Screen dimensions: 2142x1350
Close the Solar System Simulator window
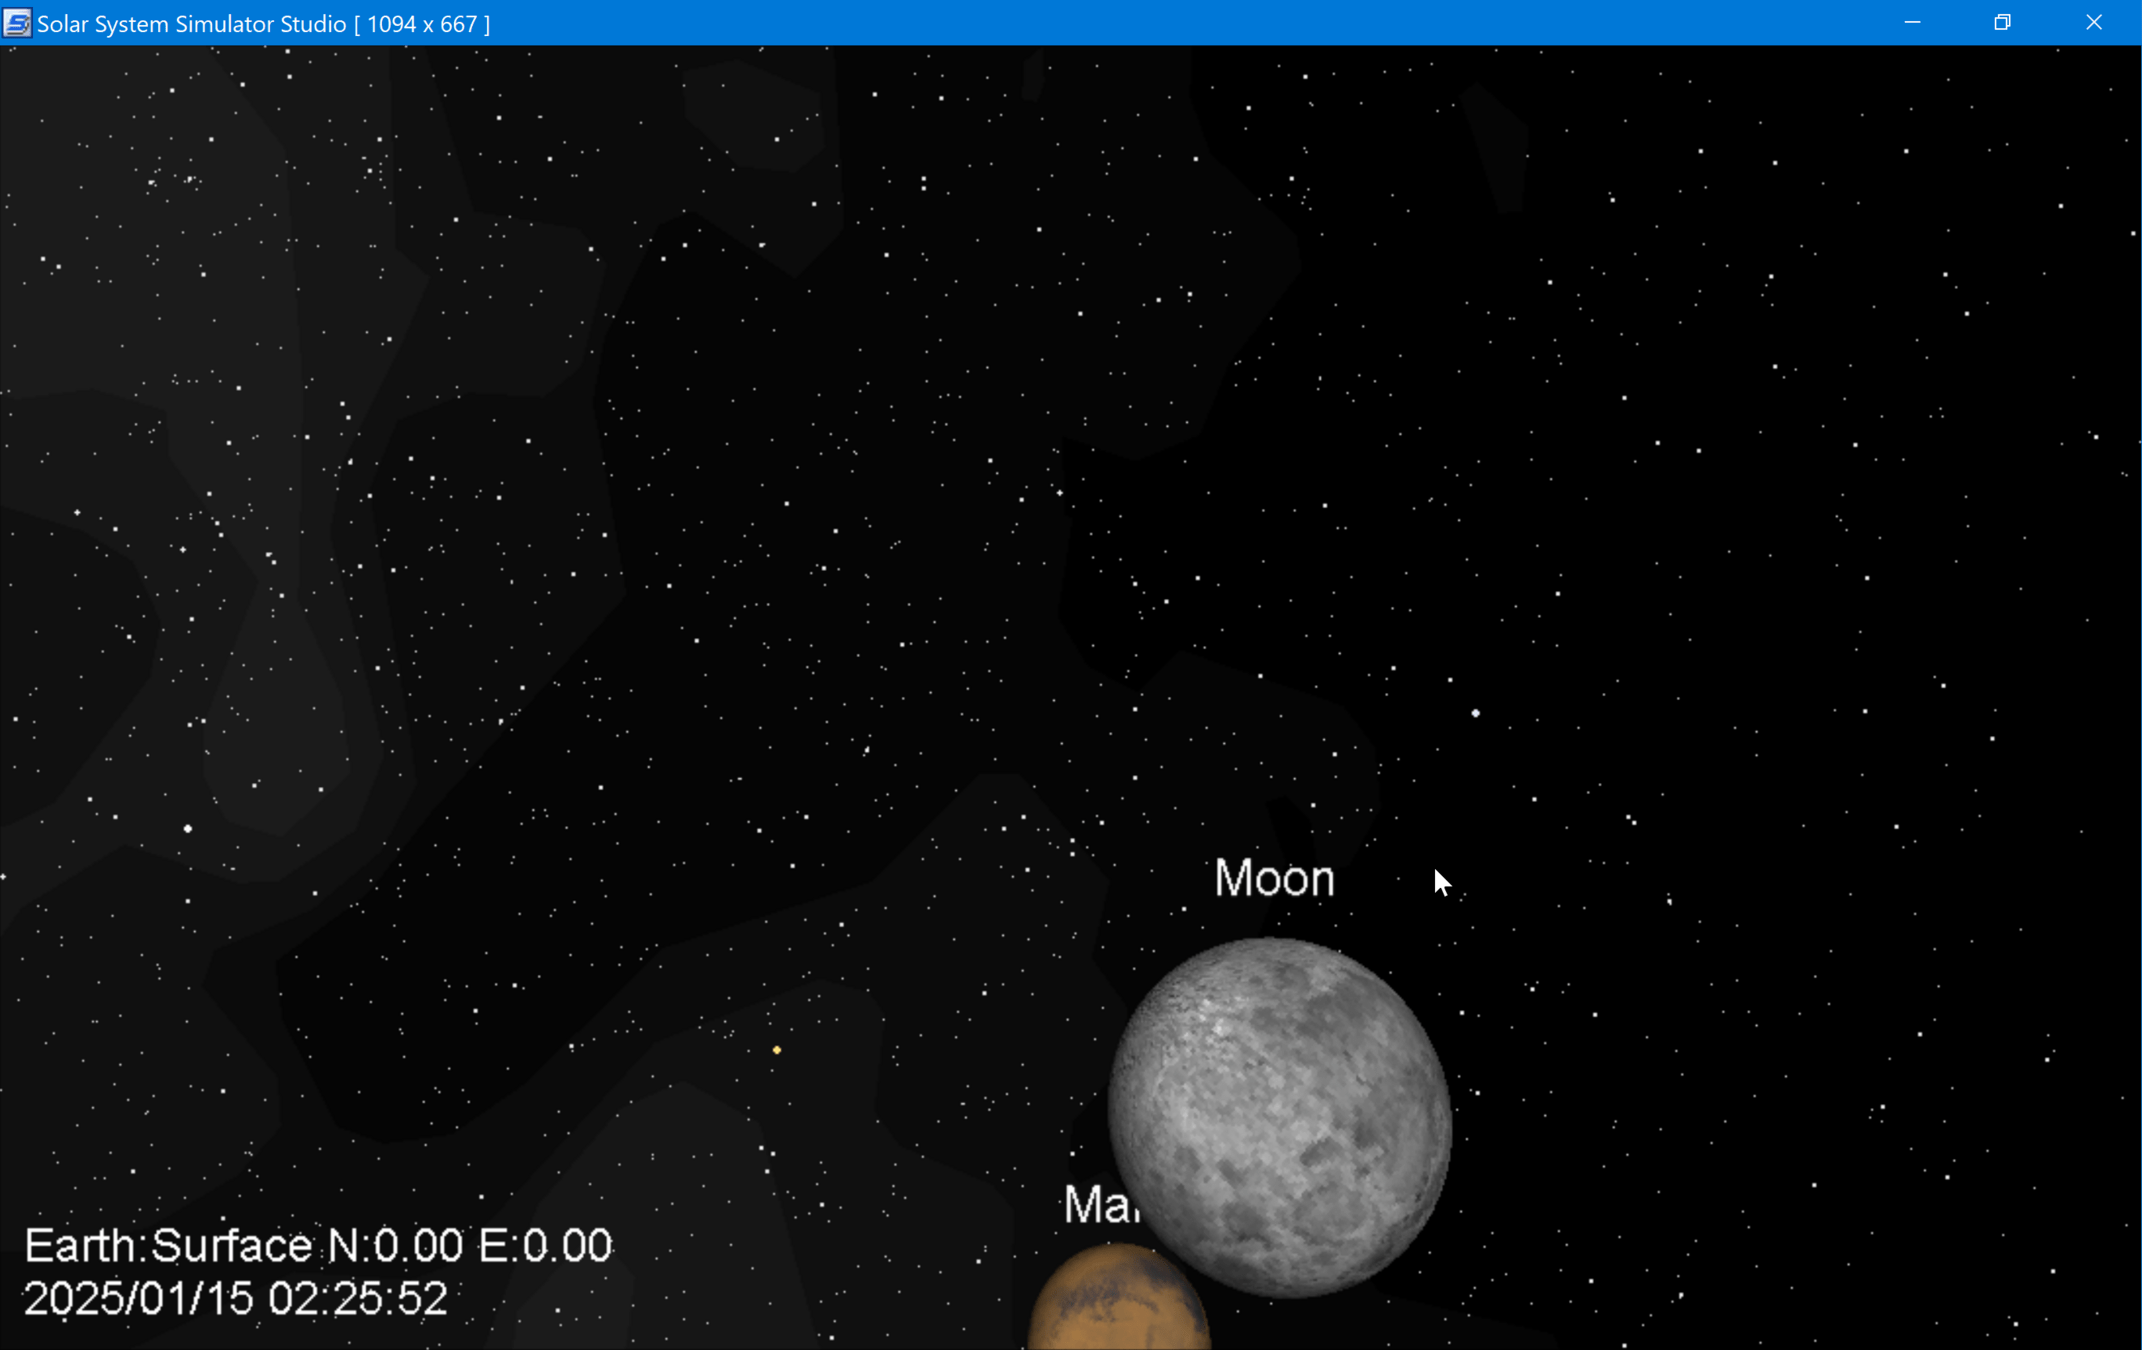[x=2094, y=23]
